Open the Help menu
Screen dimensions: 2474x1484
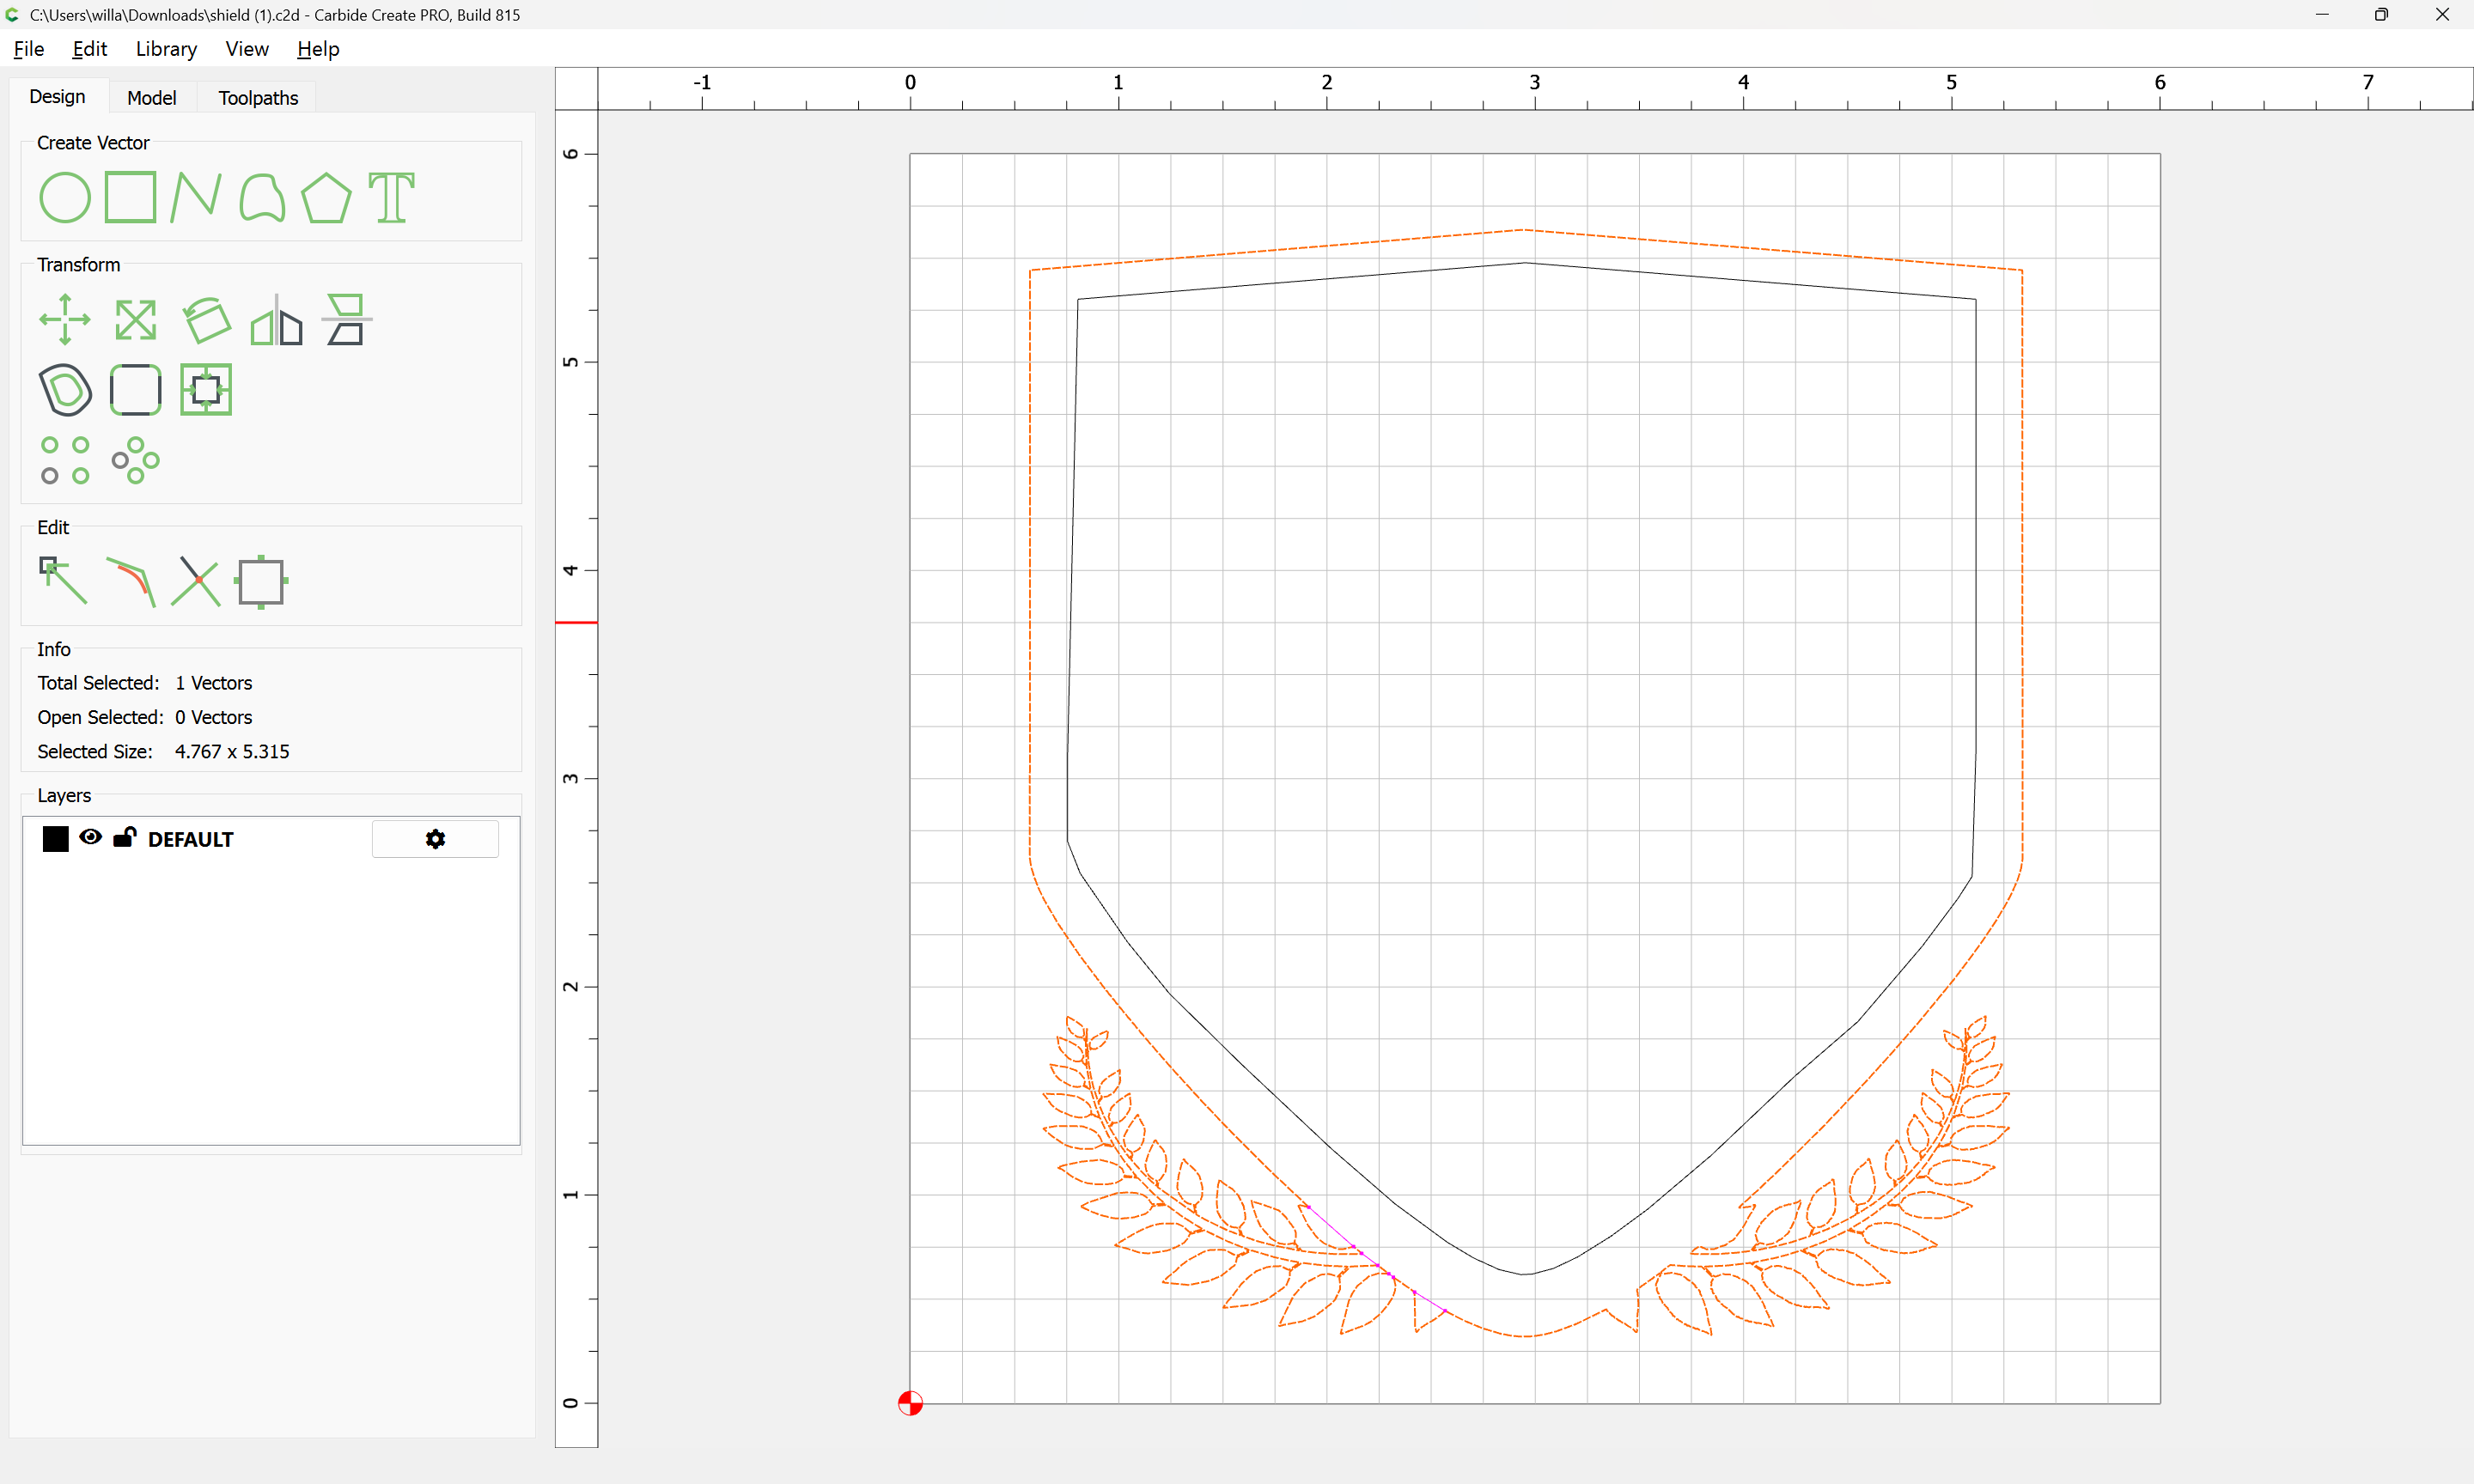tap(318, 48)
